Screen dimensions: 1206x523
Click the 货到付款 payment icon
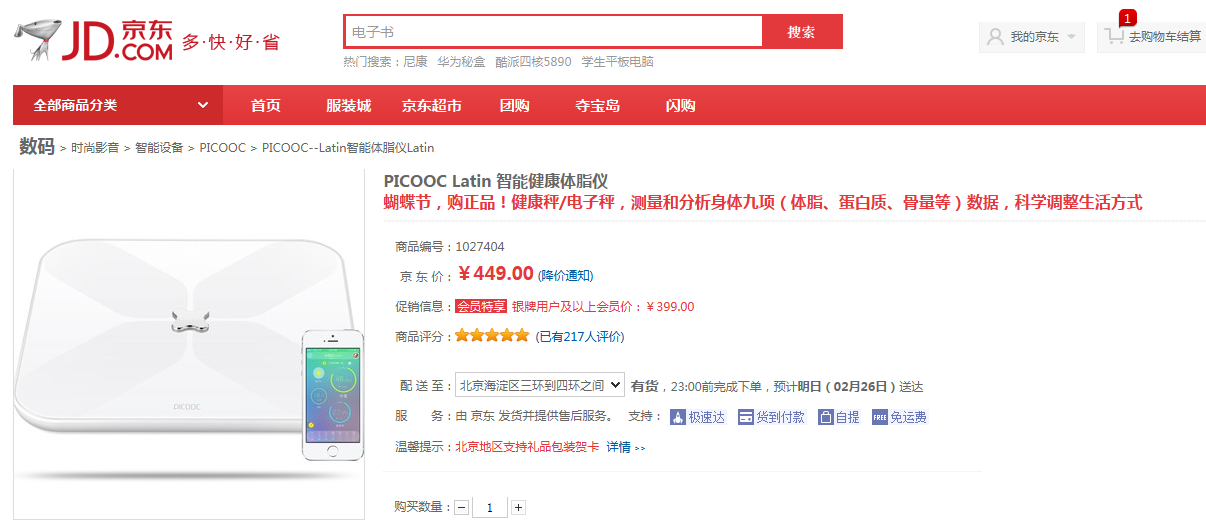[746, 417]
